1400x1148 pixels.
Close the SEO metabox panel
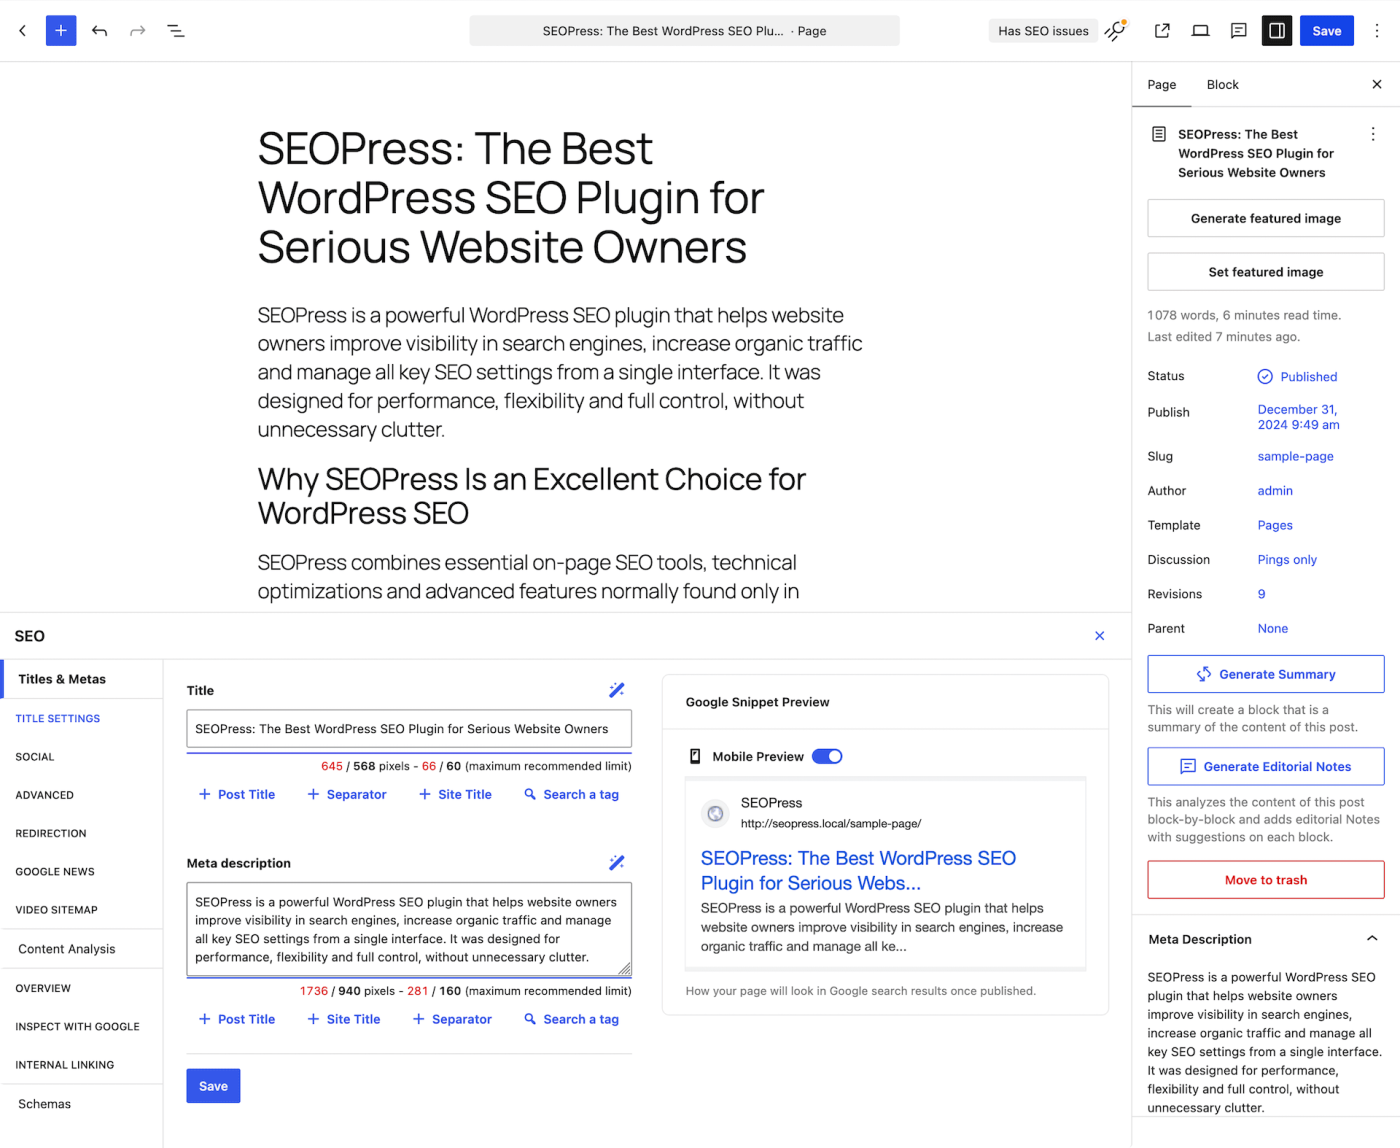(x=1100, y=636)
